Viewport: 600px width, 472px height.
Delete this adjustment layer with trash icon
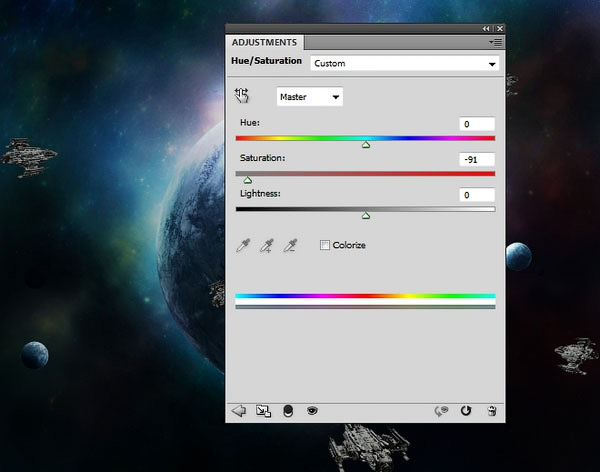point(491,410)
